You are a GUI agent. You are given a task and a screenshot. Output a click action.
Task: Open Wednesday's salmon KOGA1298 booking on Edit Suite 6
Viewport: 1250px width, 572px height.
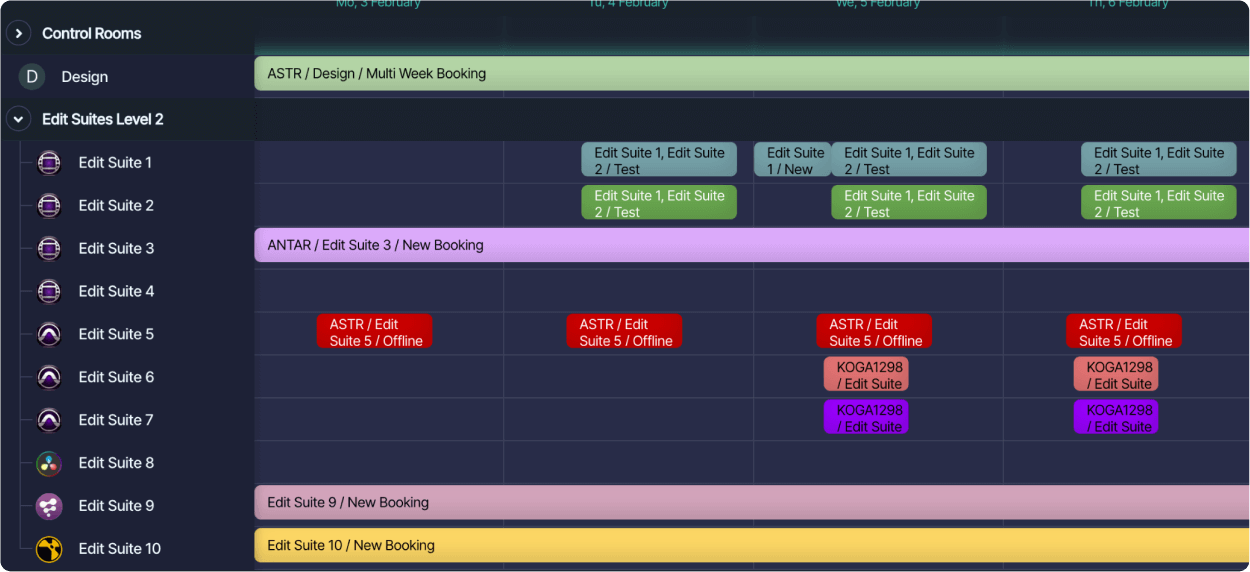point(866,375)
